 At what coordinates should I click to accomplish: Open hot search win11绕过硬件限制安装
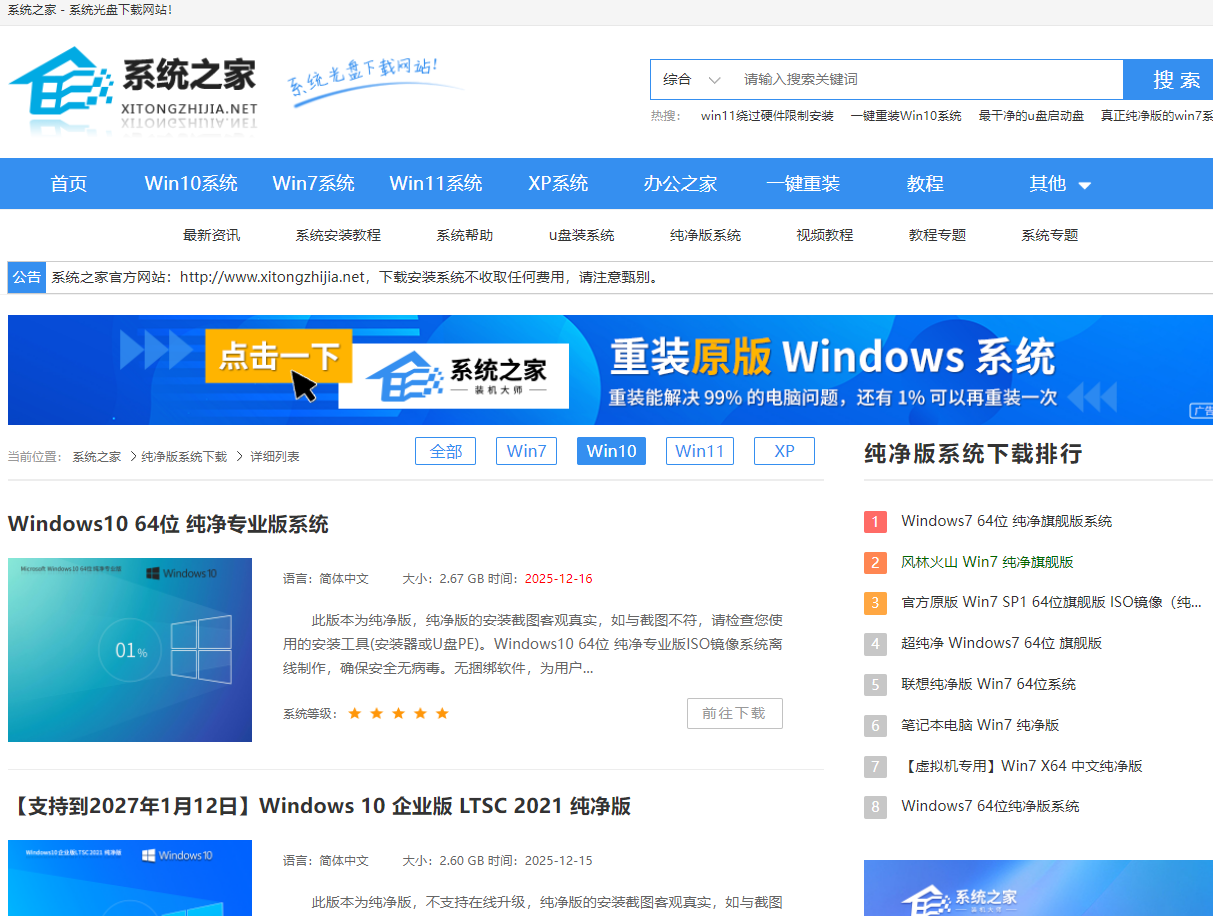click(x=767, y=116)
